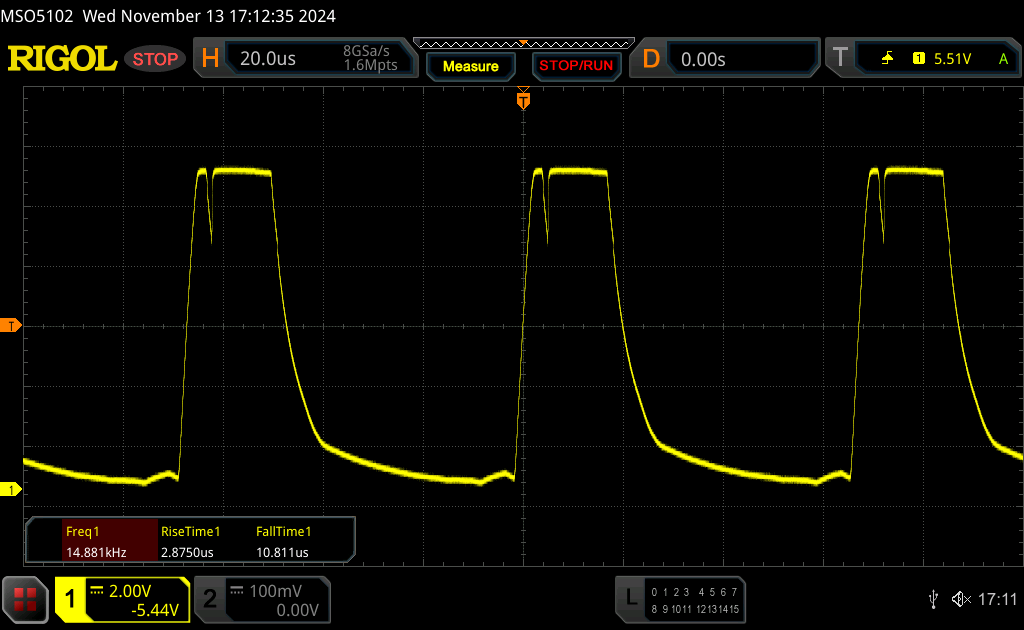Viewport: 1024px width, 630px height.
Task: Click the 17:11 clock display
Action: point(997,599)
